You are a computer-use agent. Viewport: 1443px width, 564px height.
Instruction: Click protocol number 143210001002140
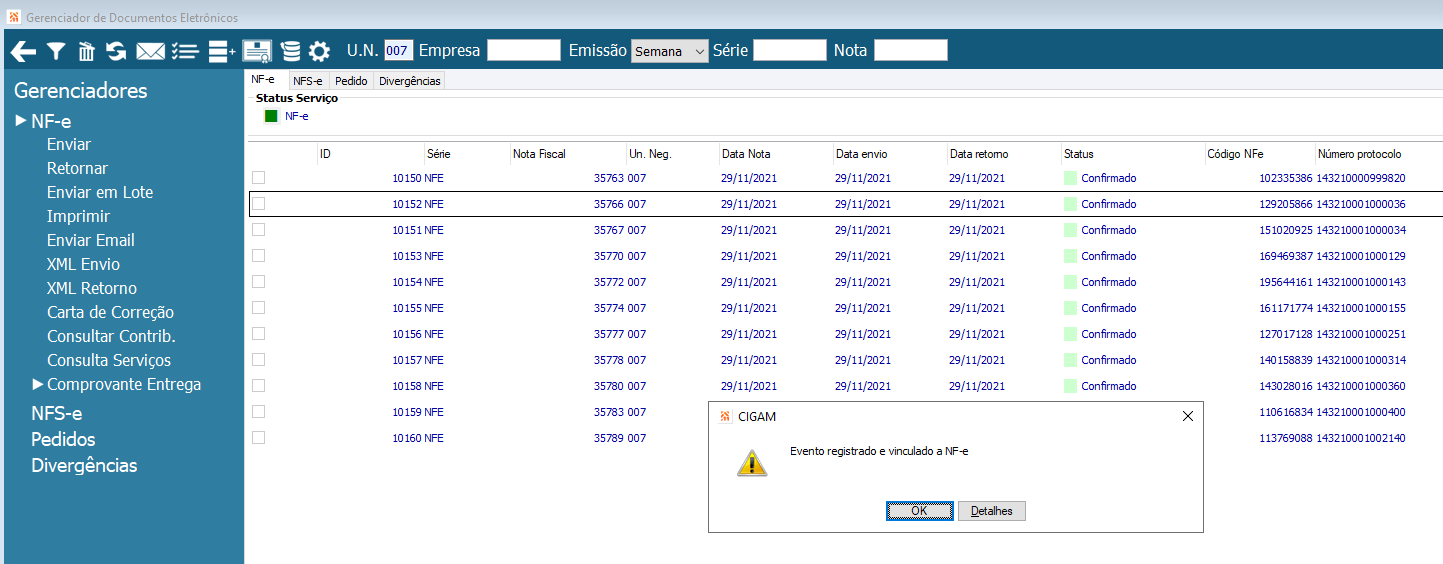[1361, 438]
